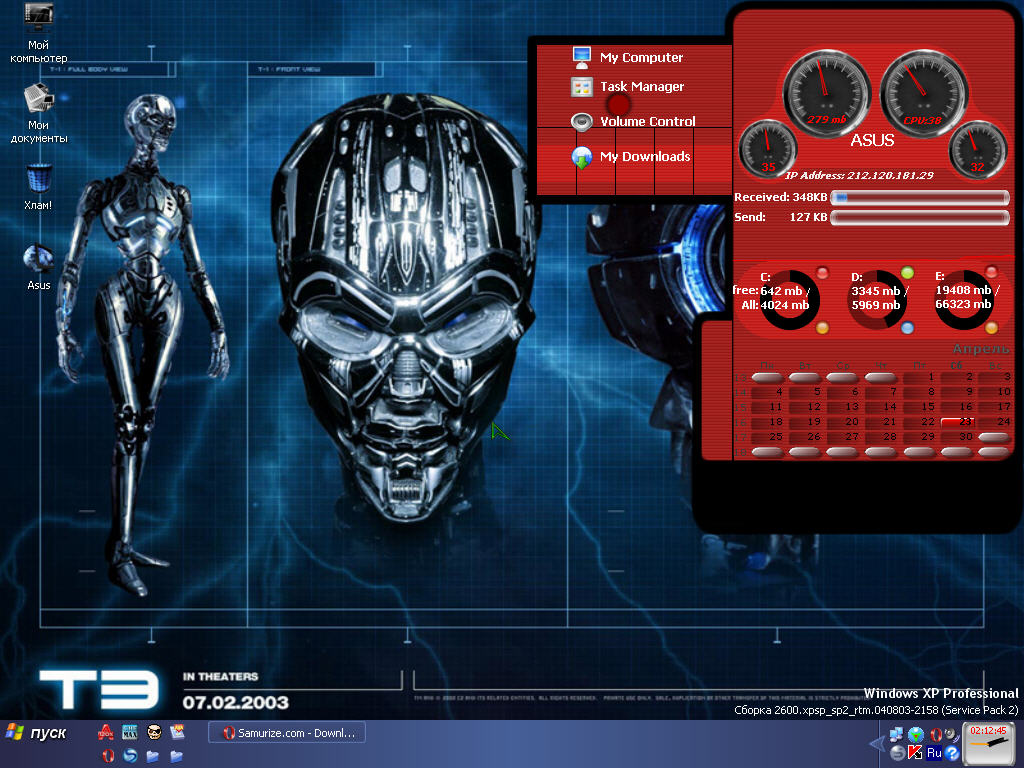Open the Kaspersky tray icon

point(916,754)
